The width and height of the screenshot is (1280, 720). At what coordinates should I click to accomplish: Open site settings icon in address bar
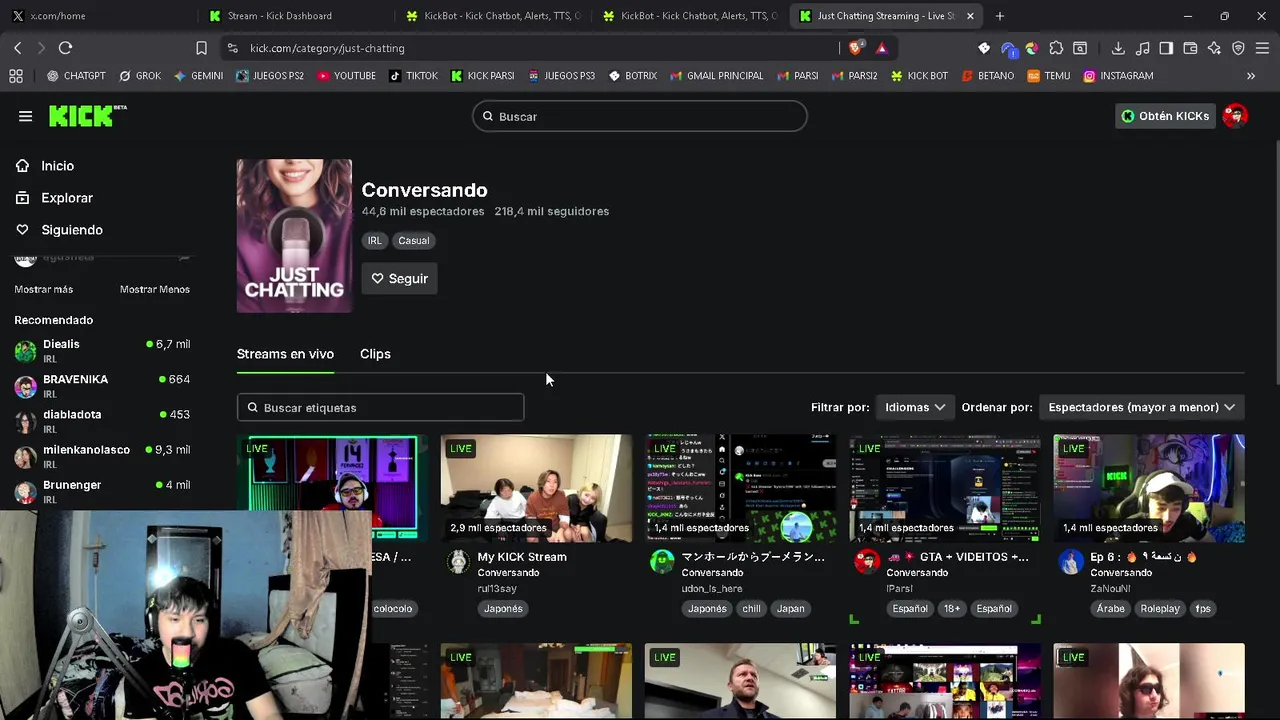pos(232,48)
